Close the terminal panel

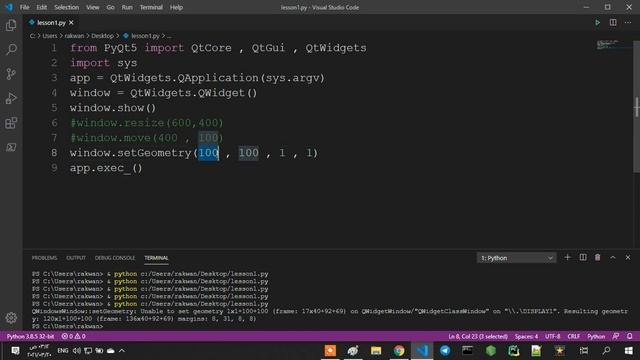coord(628,258)
